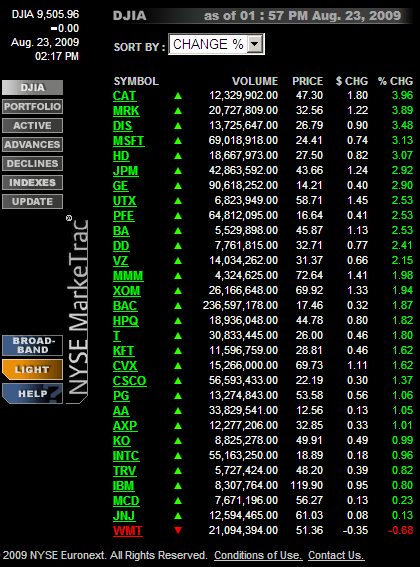Show the DECLINES tab

32,163
